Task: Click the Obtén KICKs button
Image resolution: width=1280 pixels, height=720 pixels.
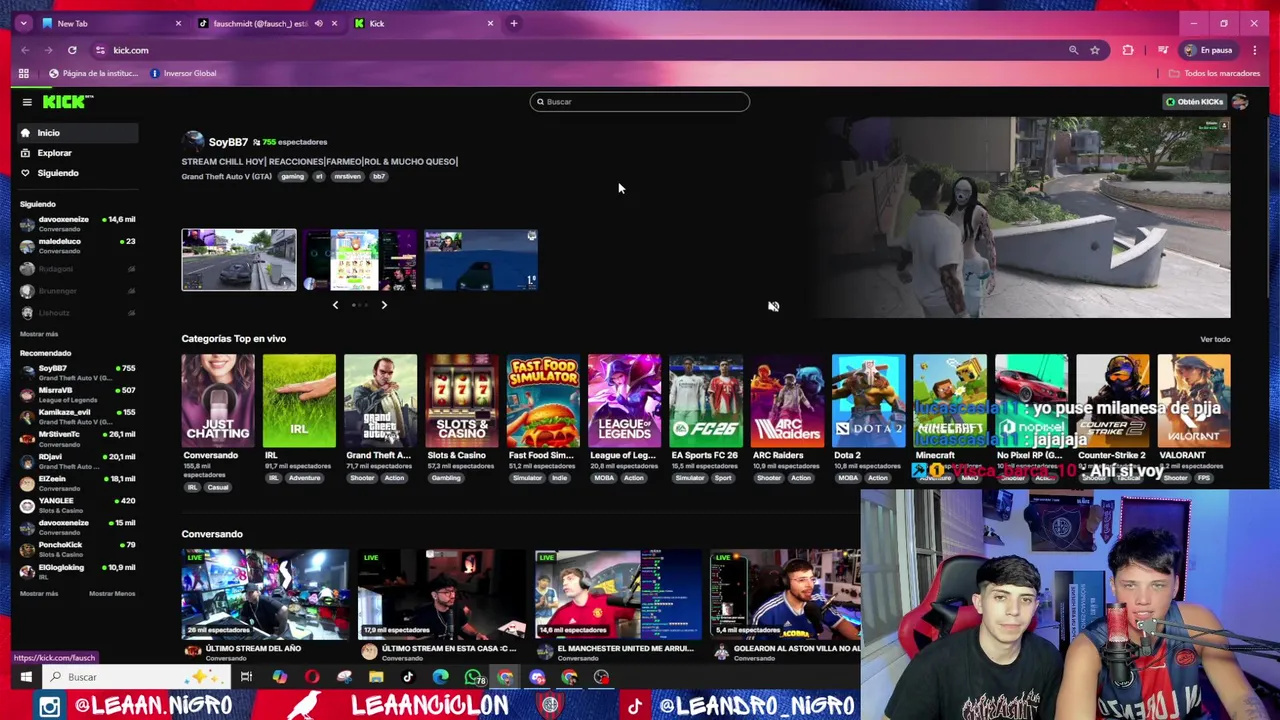Action: 1194,102
